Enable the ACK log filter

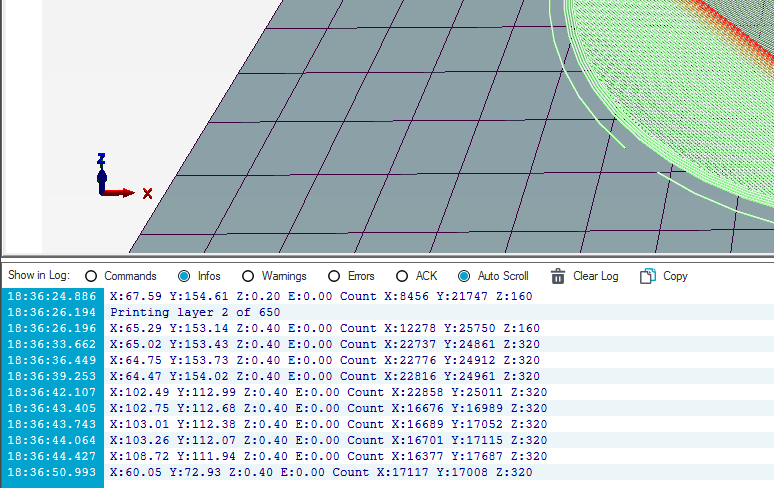[x=402, y=276]
